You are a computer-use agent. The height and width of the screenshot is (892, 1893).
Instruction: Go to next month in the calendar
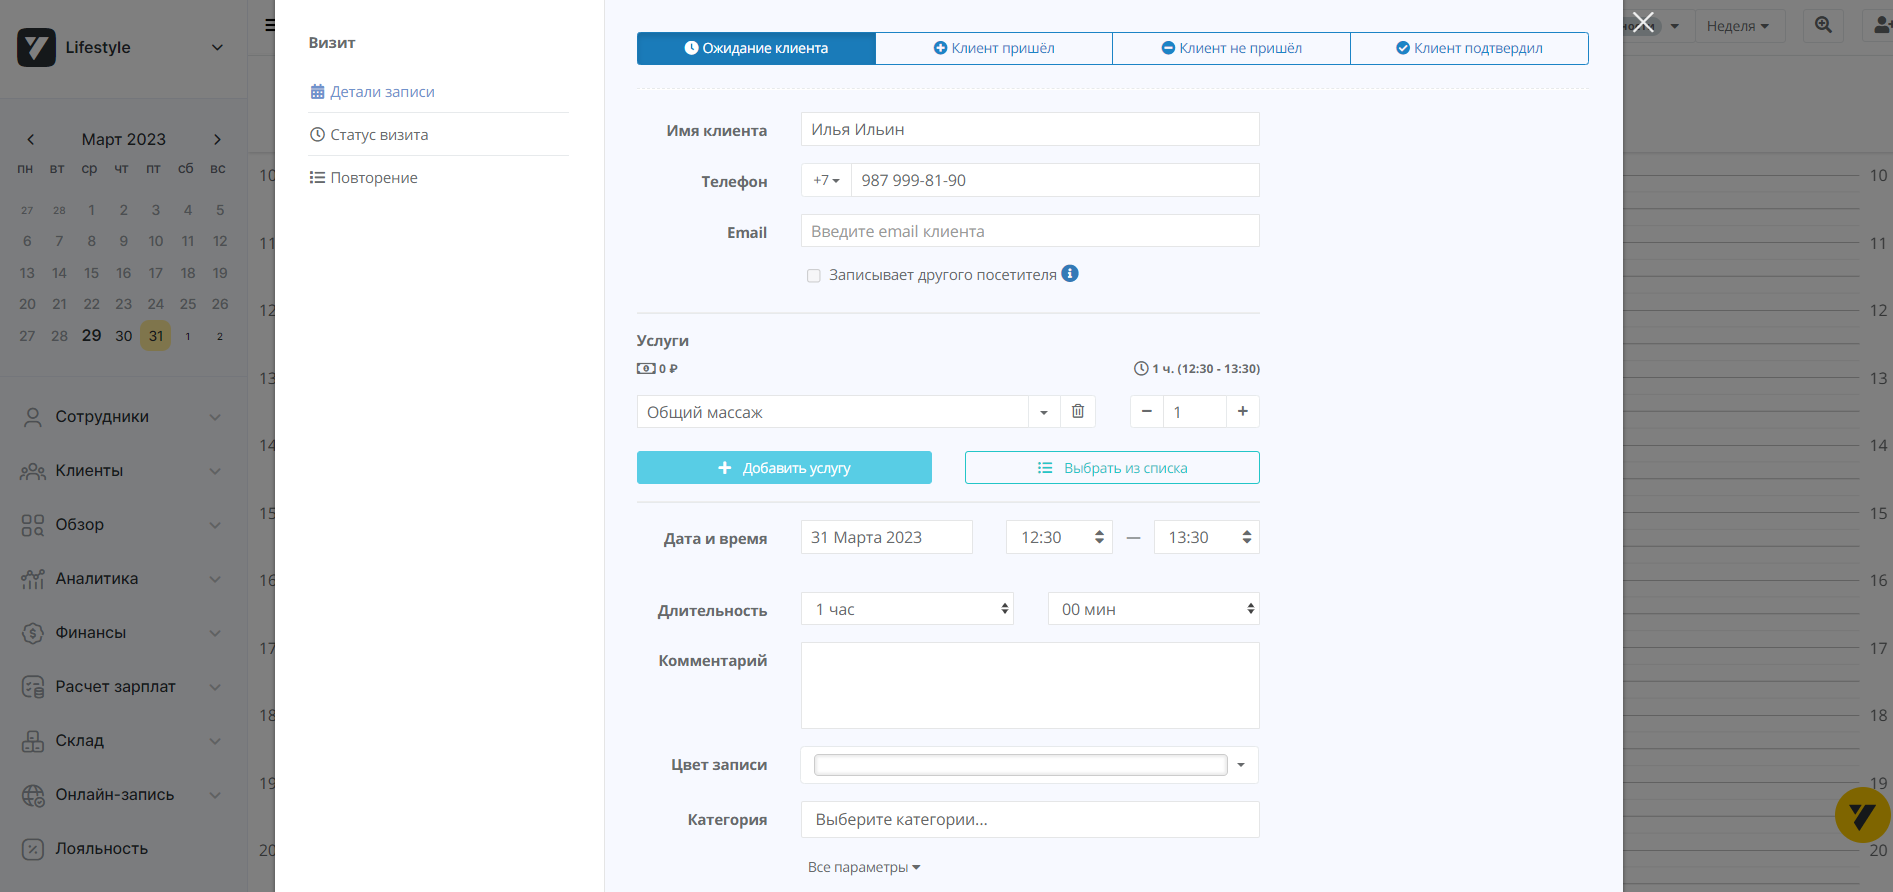coord(217,140)
